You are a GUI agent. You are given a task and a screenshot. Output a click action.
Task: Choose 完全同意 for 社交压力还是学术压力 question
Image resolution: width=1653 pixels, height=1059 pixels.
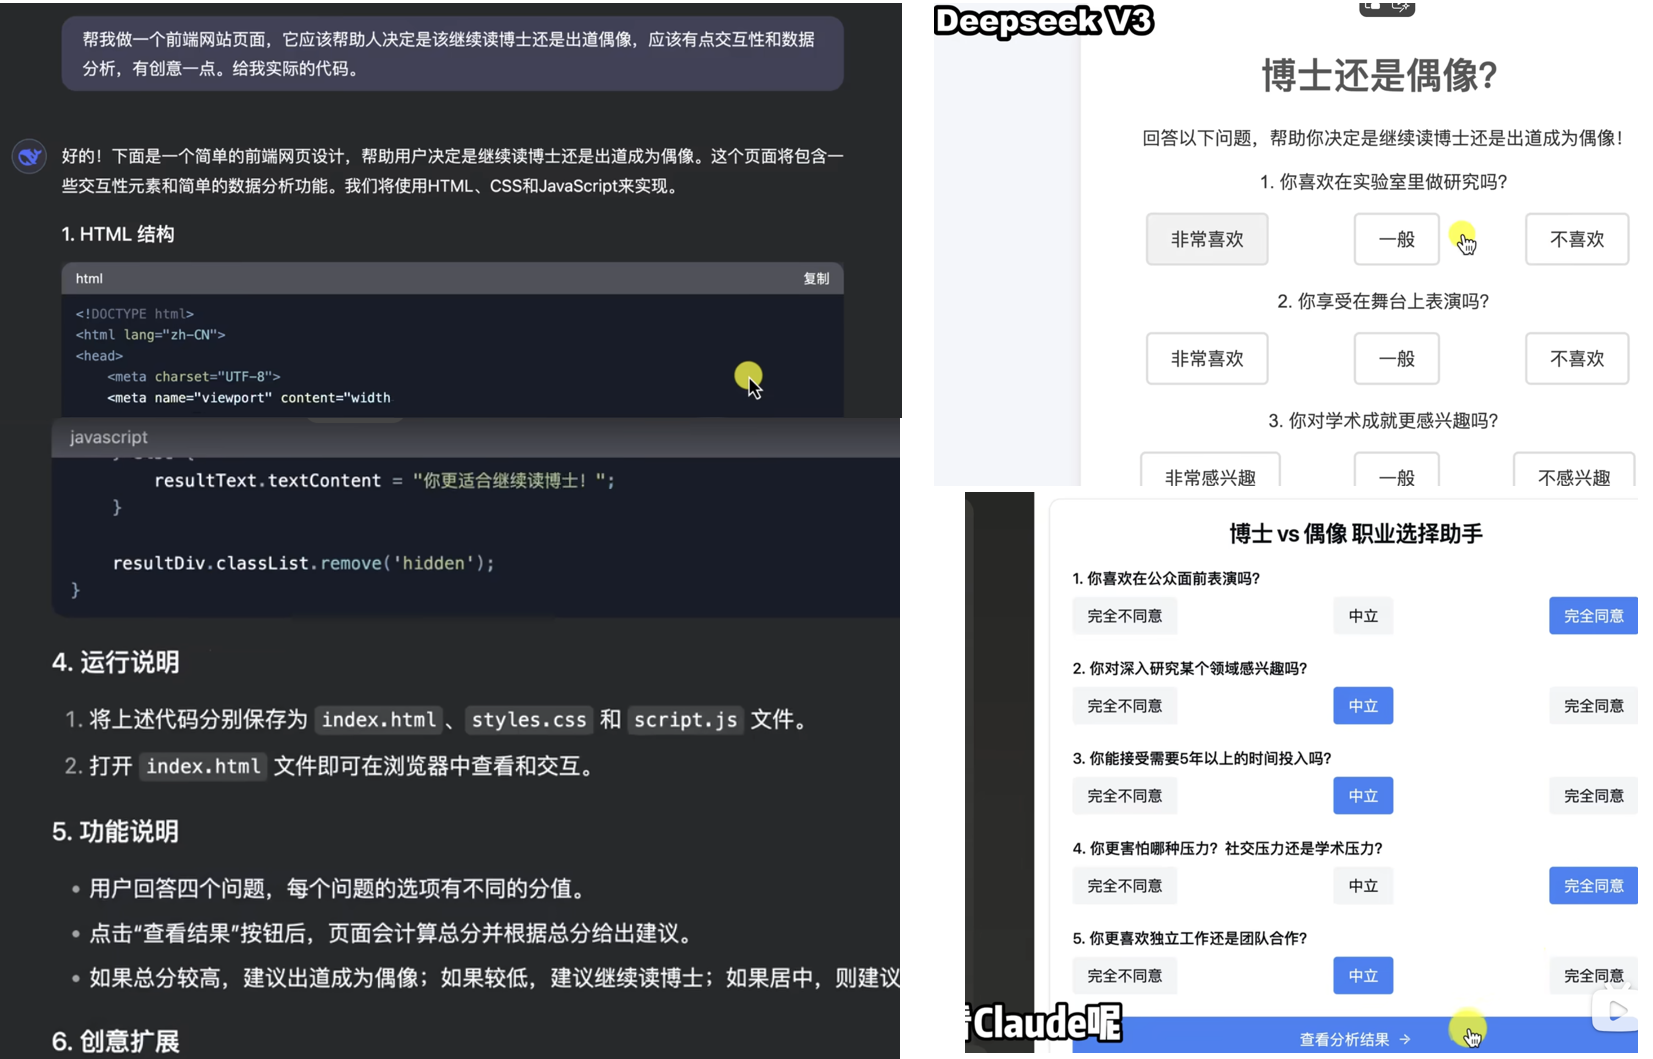1593,886
